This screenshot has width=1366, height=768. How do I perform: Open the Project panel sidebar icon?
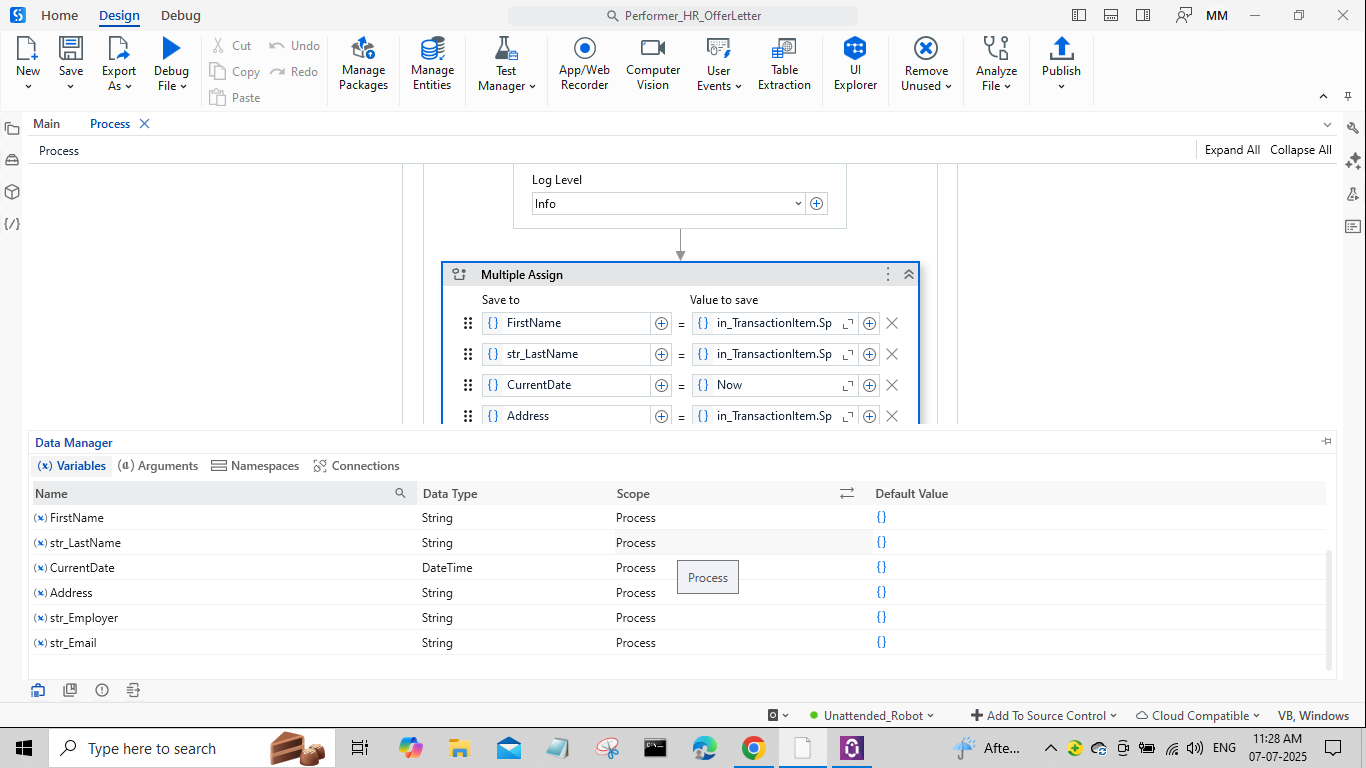click(12, 128)
